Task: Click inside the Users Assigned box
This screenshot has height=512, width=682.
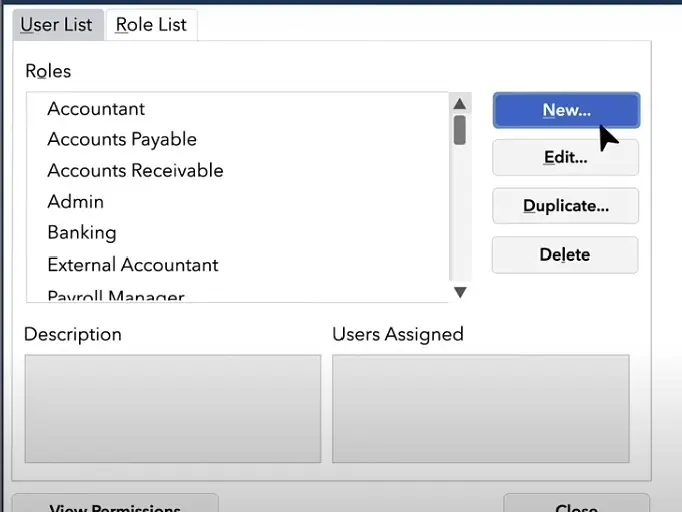Action: coord(480,408)
